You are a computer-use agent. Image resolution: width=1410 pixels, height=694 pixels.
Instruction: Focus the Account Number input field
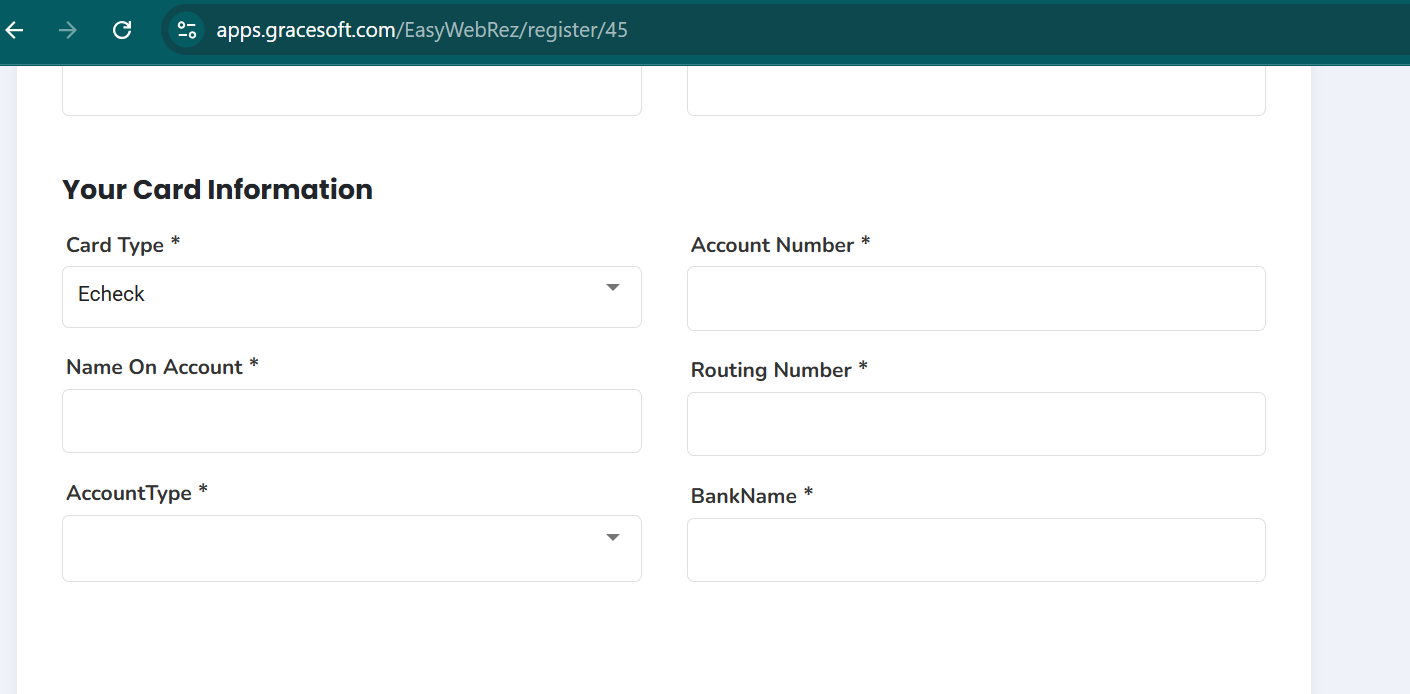[x=976, y=298]
